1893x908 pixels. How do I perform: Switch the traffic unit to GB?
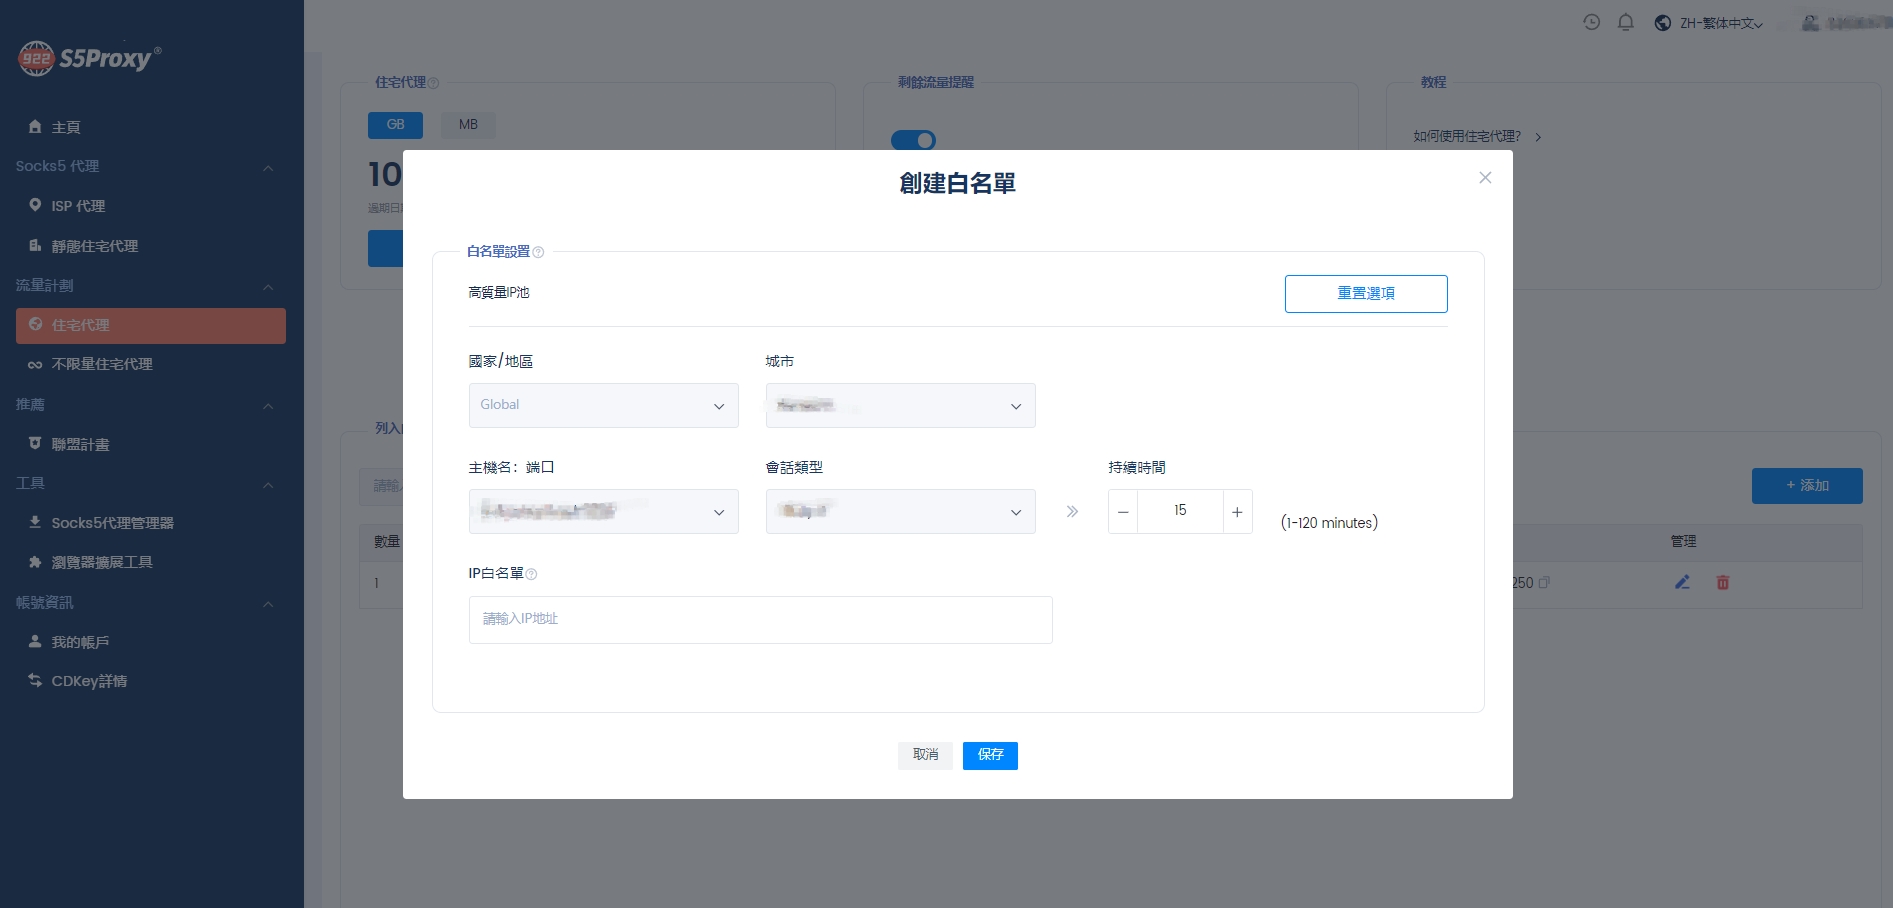[x=395, y=125]
